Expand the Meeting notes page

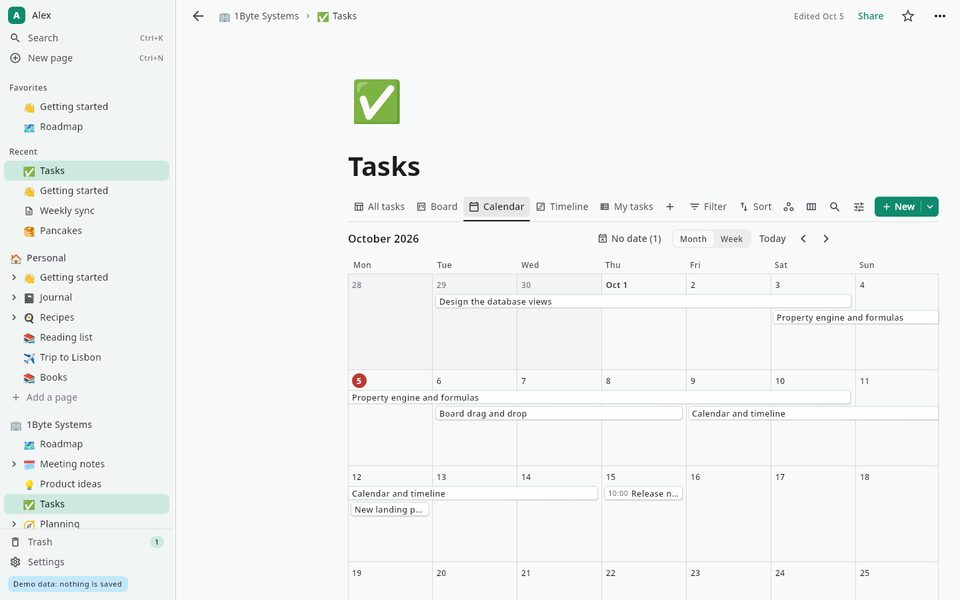point(14,464)
